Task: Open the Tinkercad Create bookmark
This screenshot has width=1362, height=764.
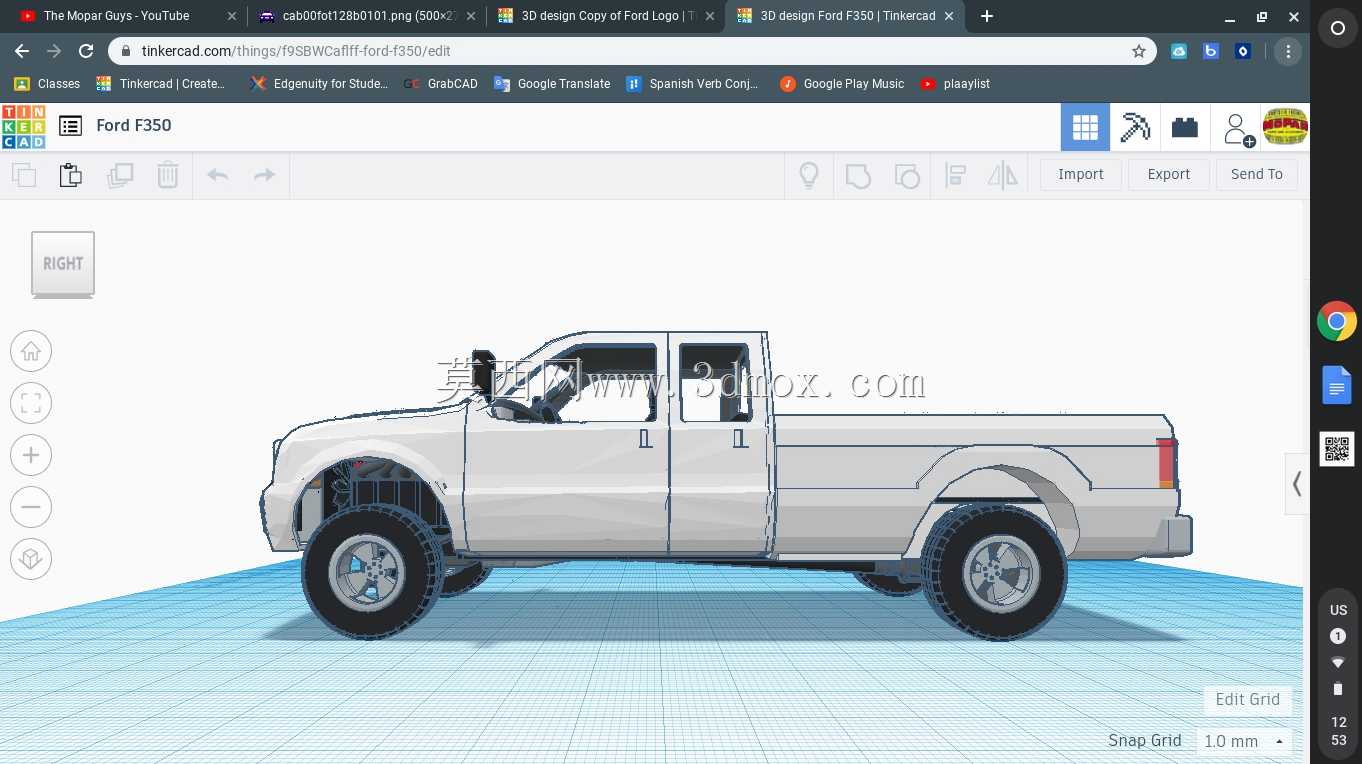Action: point(162,84)
